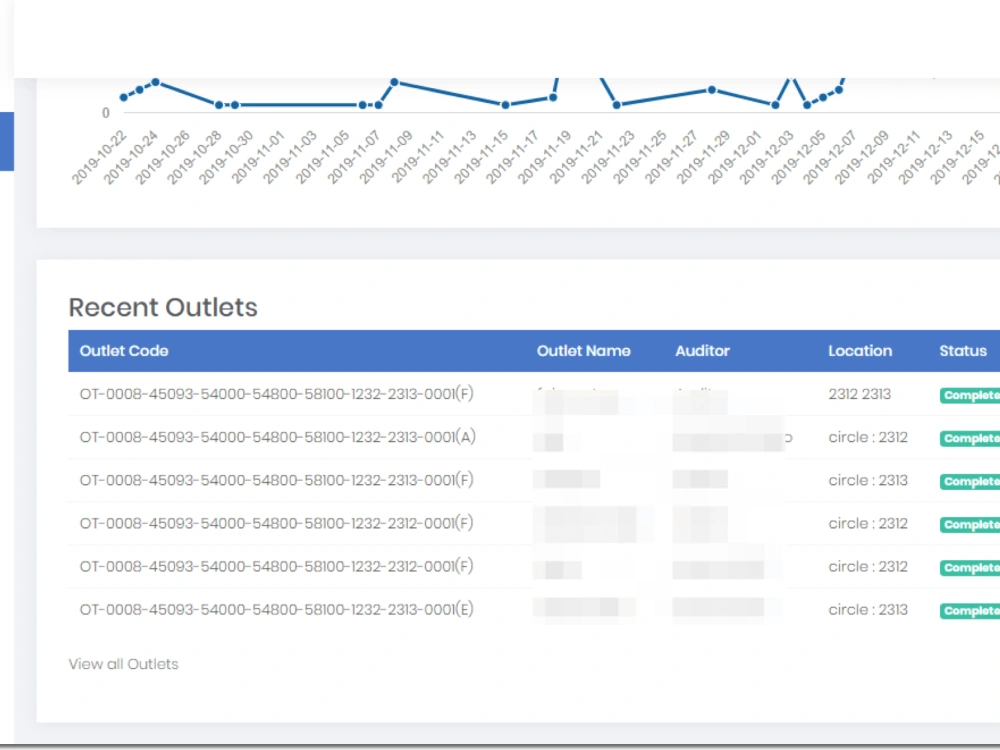Viewport: 1000px width, 750px height.
Task: Click Complete badge in the 0001(A) row
Action: point(969,438)
